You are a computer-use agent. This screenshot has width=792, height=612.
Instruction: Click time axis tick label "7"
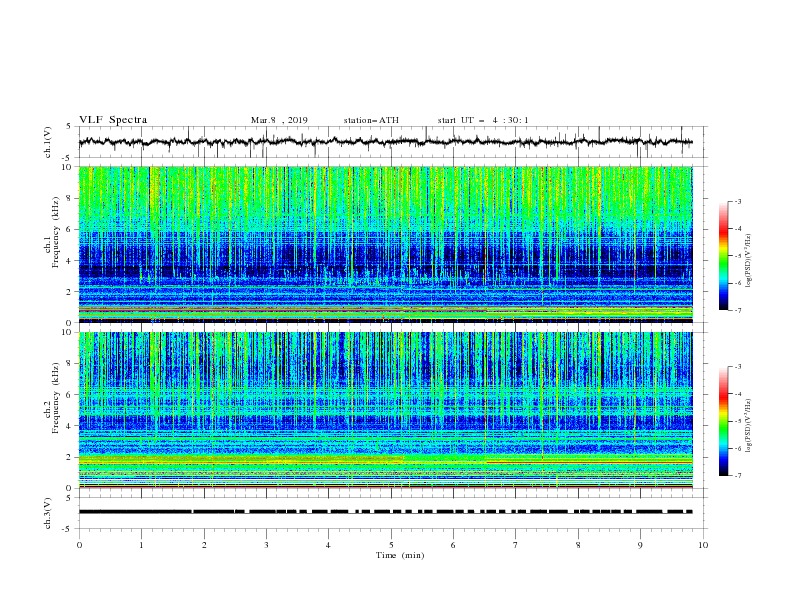coord(516,545)
